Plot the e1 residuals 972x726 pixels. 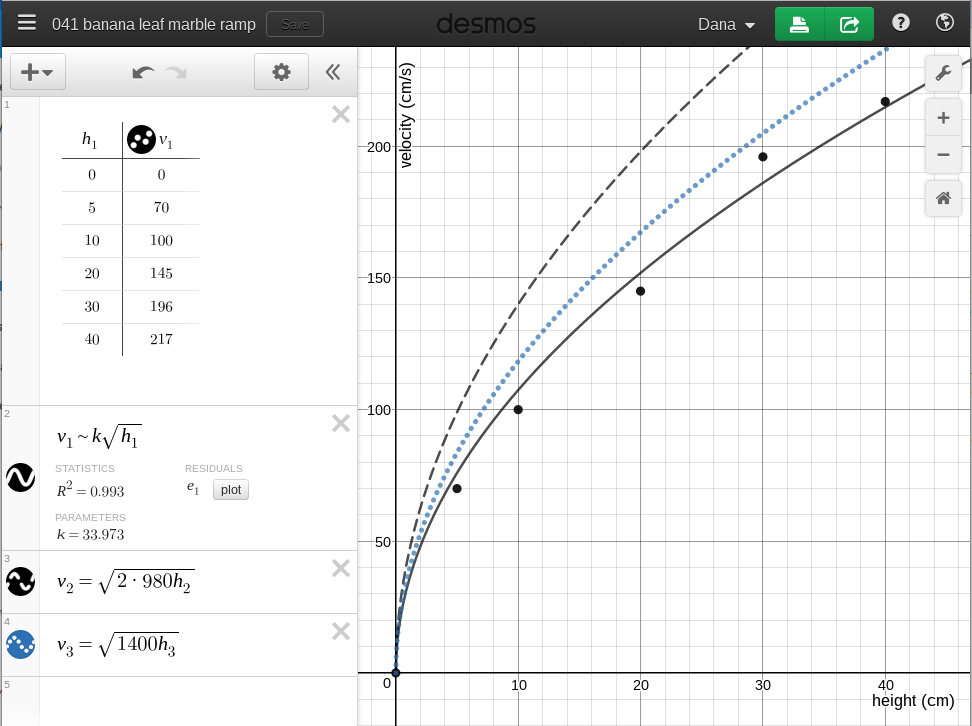[231, 490]
